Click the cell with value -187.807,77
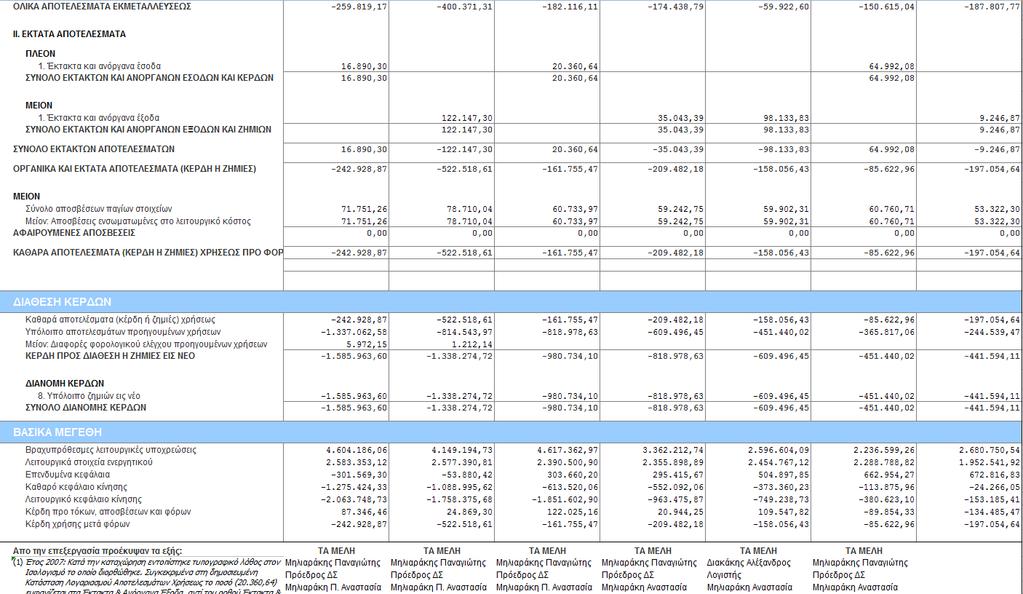The image size is (1023, 594). (x=992, y=7)
